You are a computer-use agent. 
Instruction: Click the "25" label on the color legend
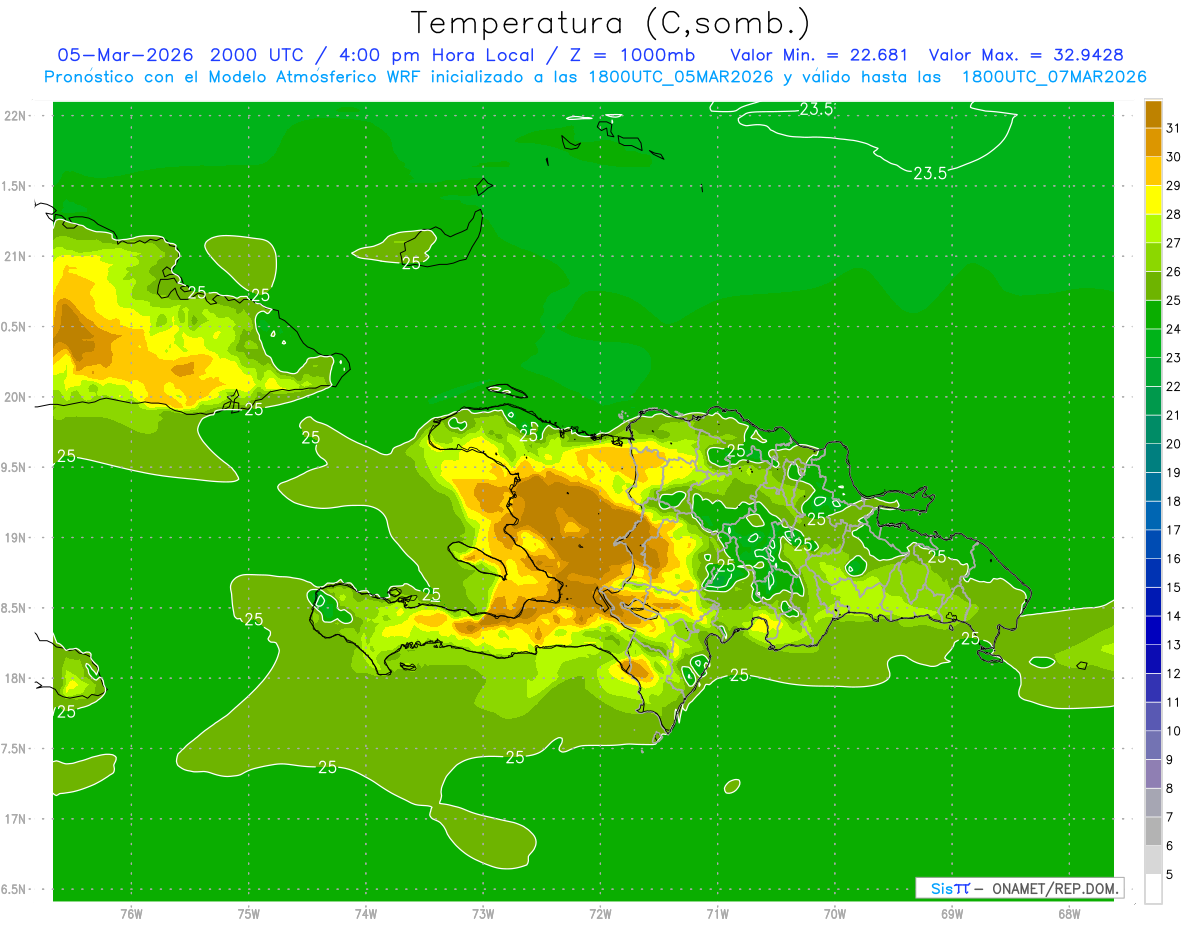(x=1173, y=300)
